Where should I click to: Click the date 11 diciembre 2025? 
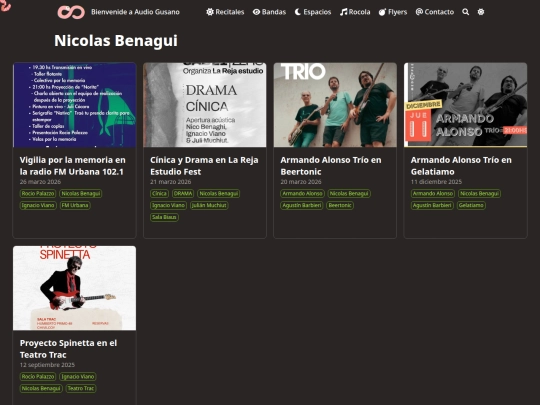tap(436, 182)
